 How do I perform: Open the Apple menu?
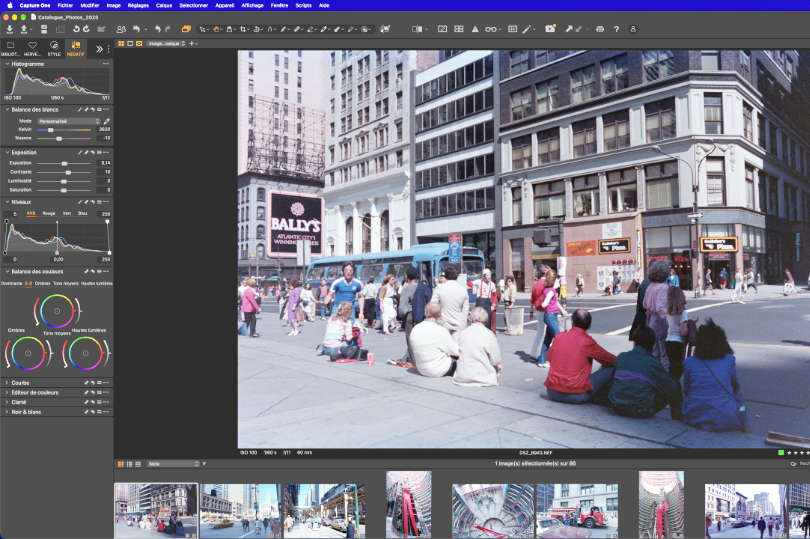pyautogui.click(x=9, y=5)
